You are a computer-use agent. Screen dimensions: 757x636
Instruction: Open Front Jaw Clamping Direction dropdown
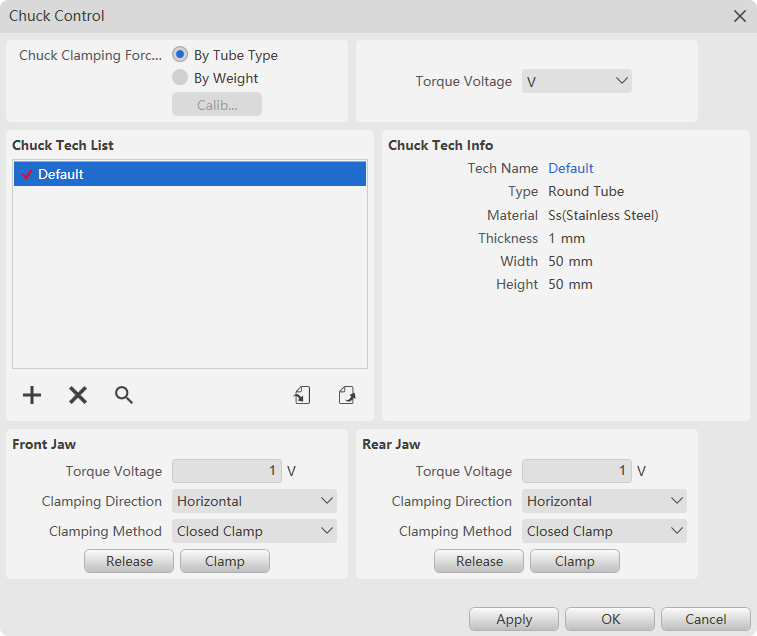[x=254, y=501]
